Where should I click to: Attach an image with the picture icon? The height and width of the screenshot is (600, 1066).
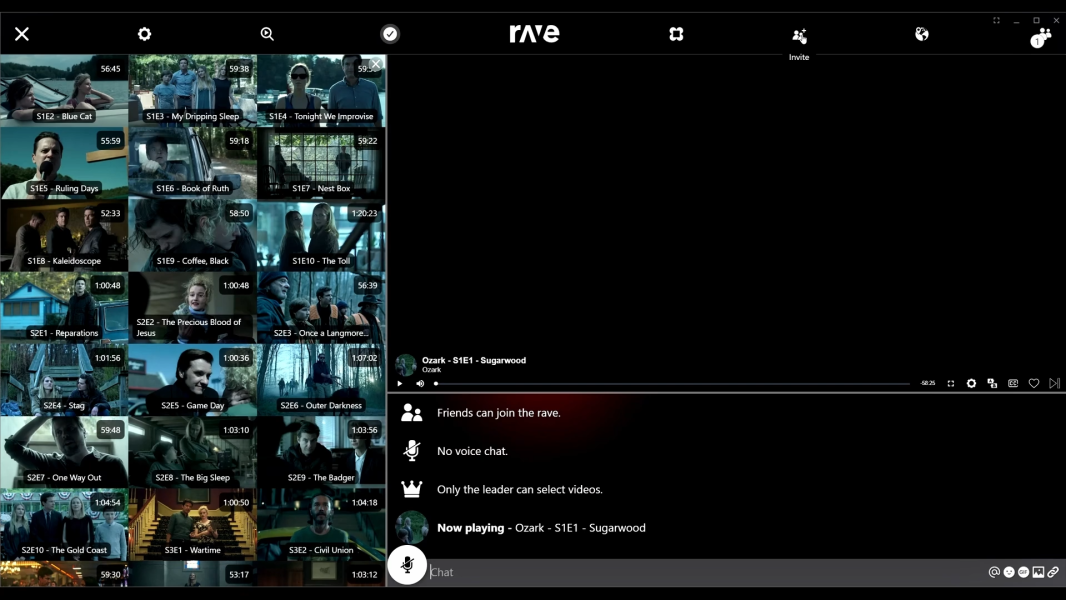click(x=1038, y=572)
